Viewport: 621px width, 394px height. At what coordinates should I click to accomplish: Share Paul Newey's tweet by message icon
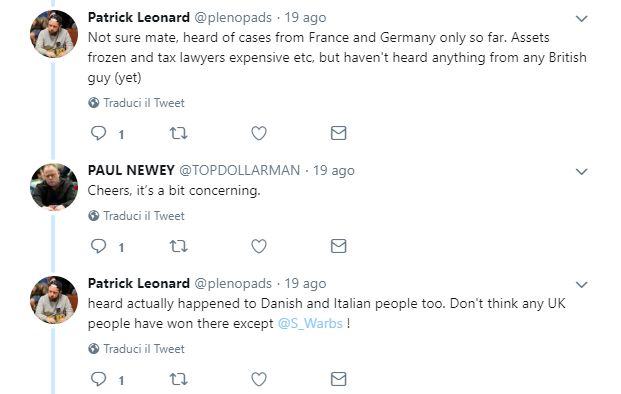point(339,246)
